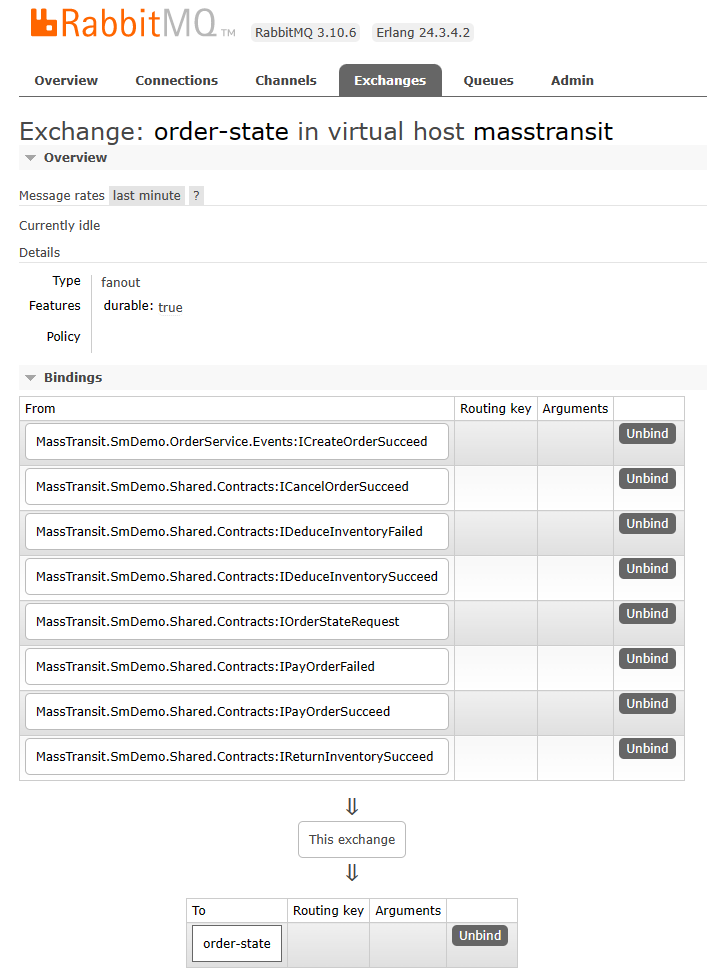Viewport: 707px width, 973px height.
Task: Unbind the order-state queue destination
Action: tap(480, 936)
